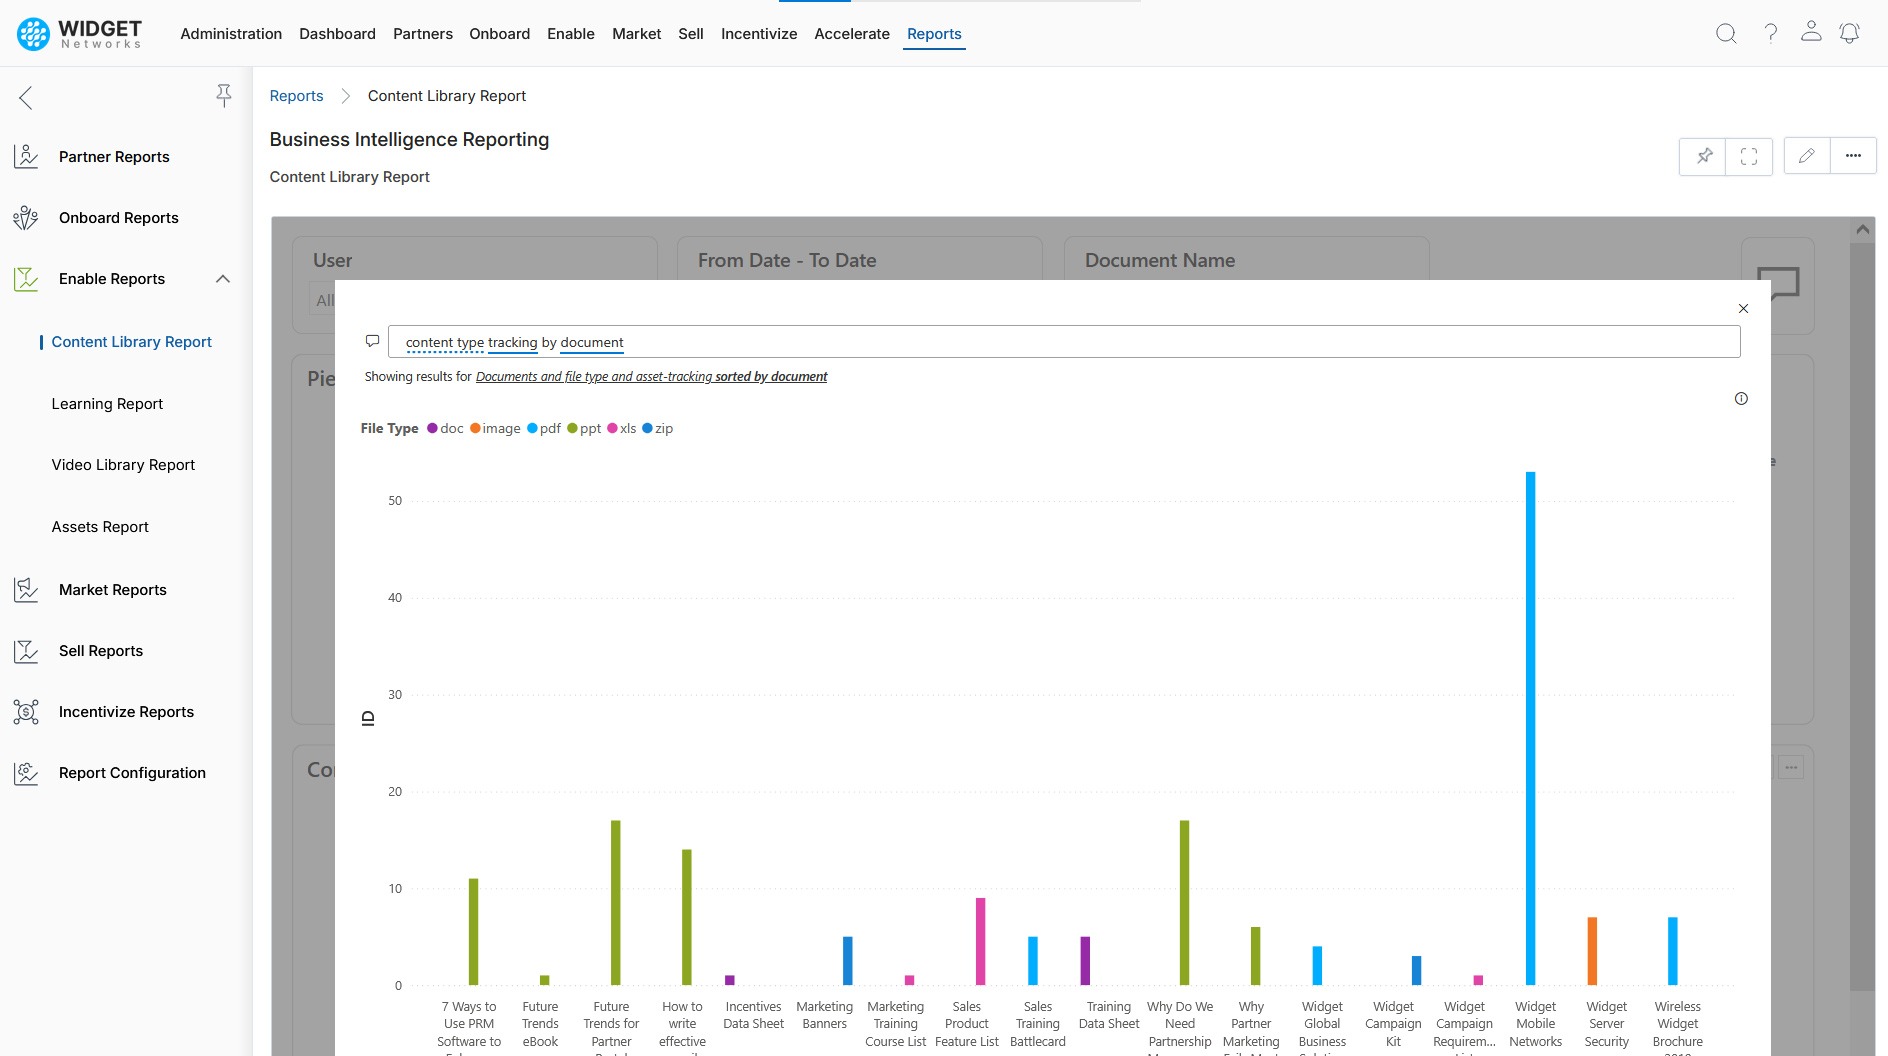The image size is (1888, 1056).
Task: Open the Incentivize menu
Action: coord(759,34)
